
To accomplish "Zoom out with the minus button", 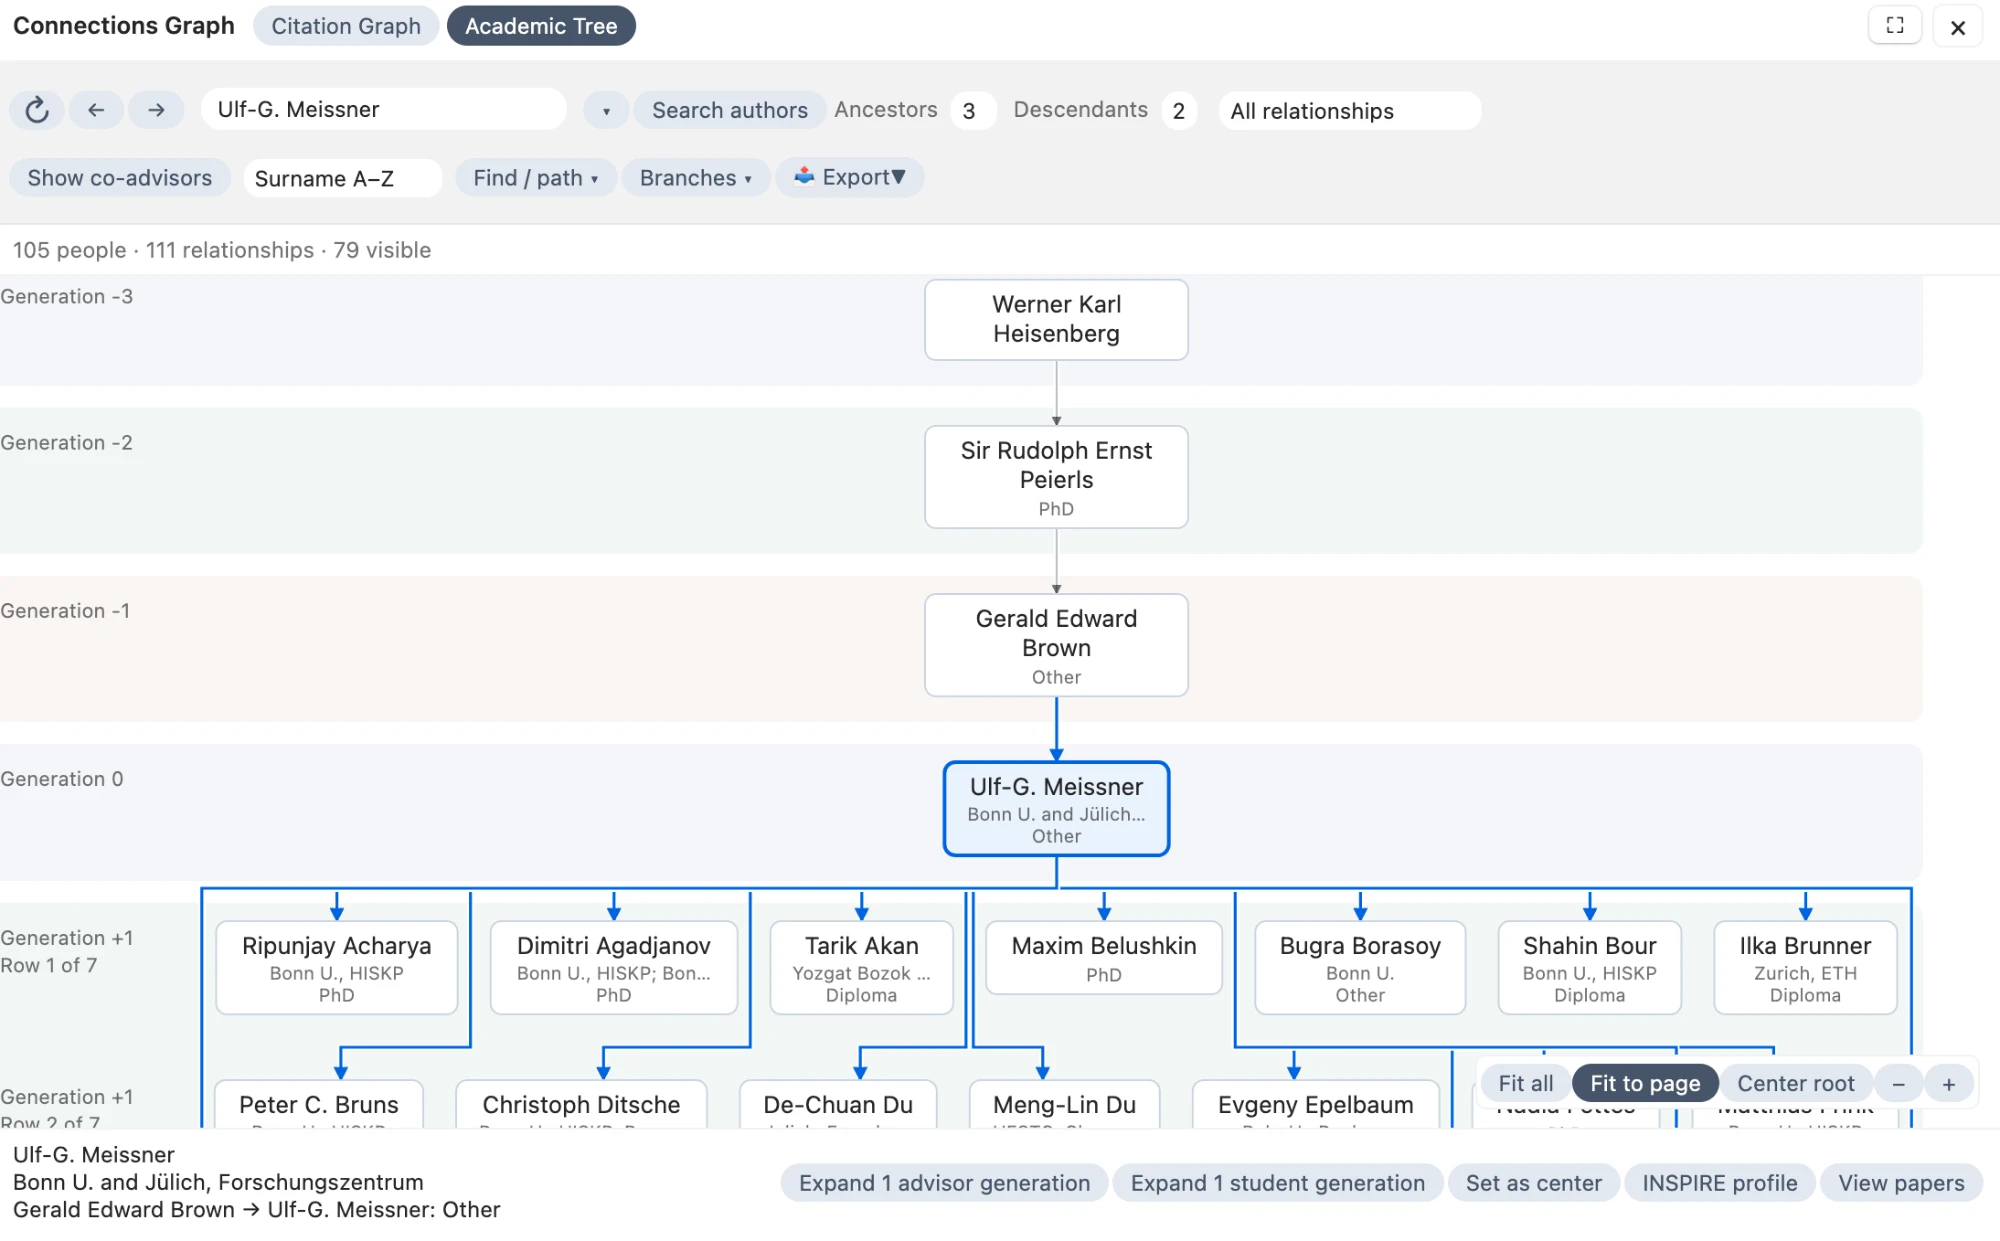I will coord(1898,1084).
